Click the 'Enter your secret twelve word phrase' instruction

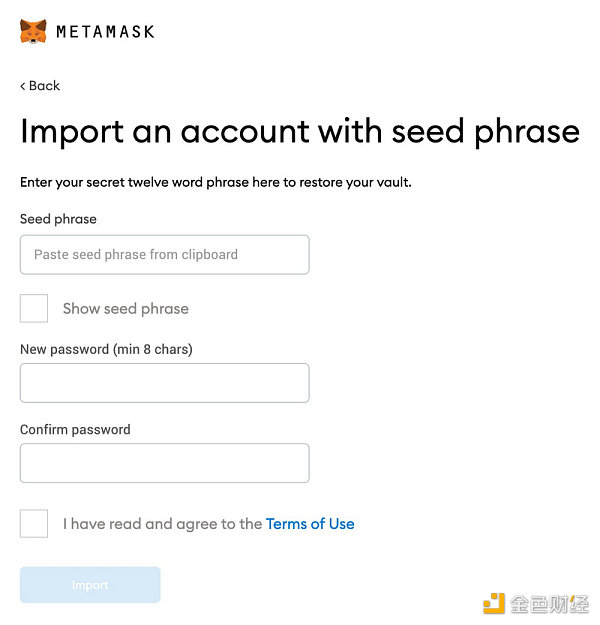pyautogui.click(x=216, y=182)
